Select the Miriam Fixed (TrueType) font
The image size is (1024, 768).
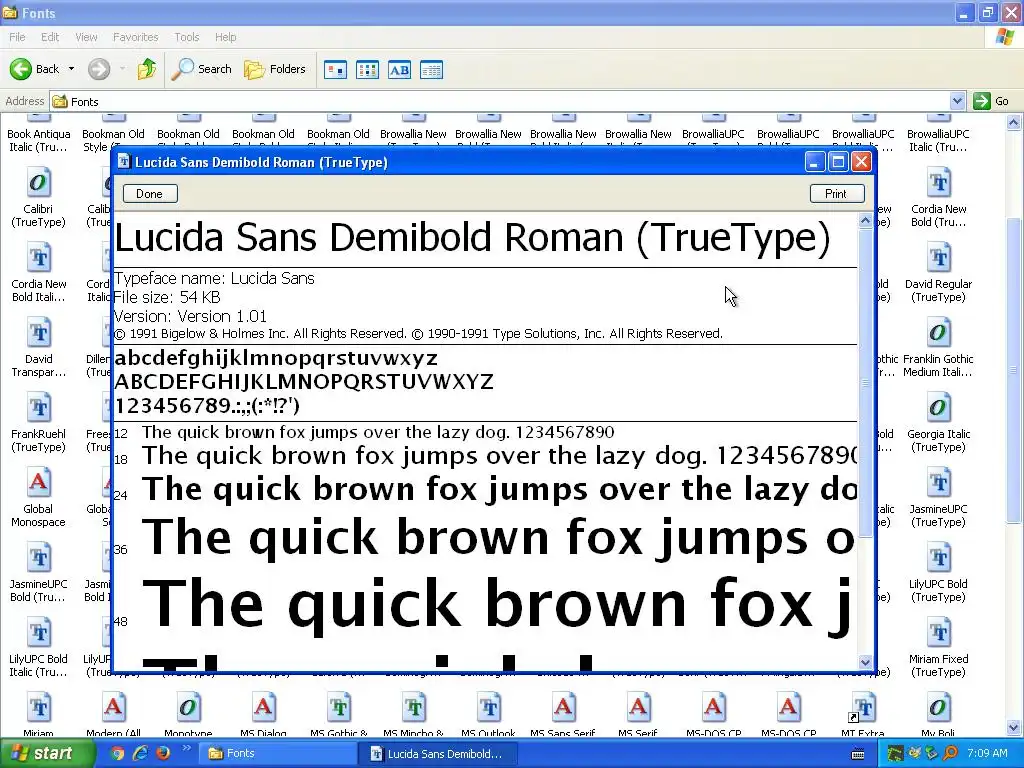pos(938,633)
